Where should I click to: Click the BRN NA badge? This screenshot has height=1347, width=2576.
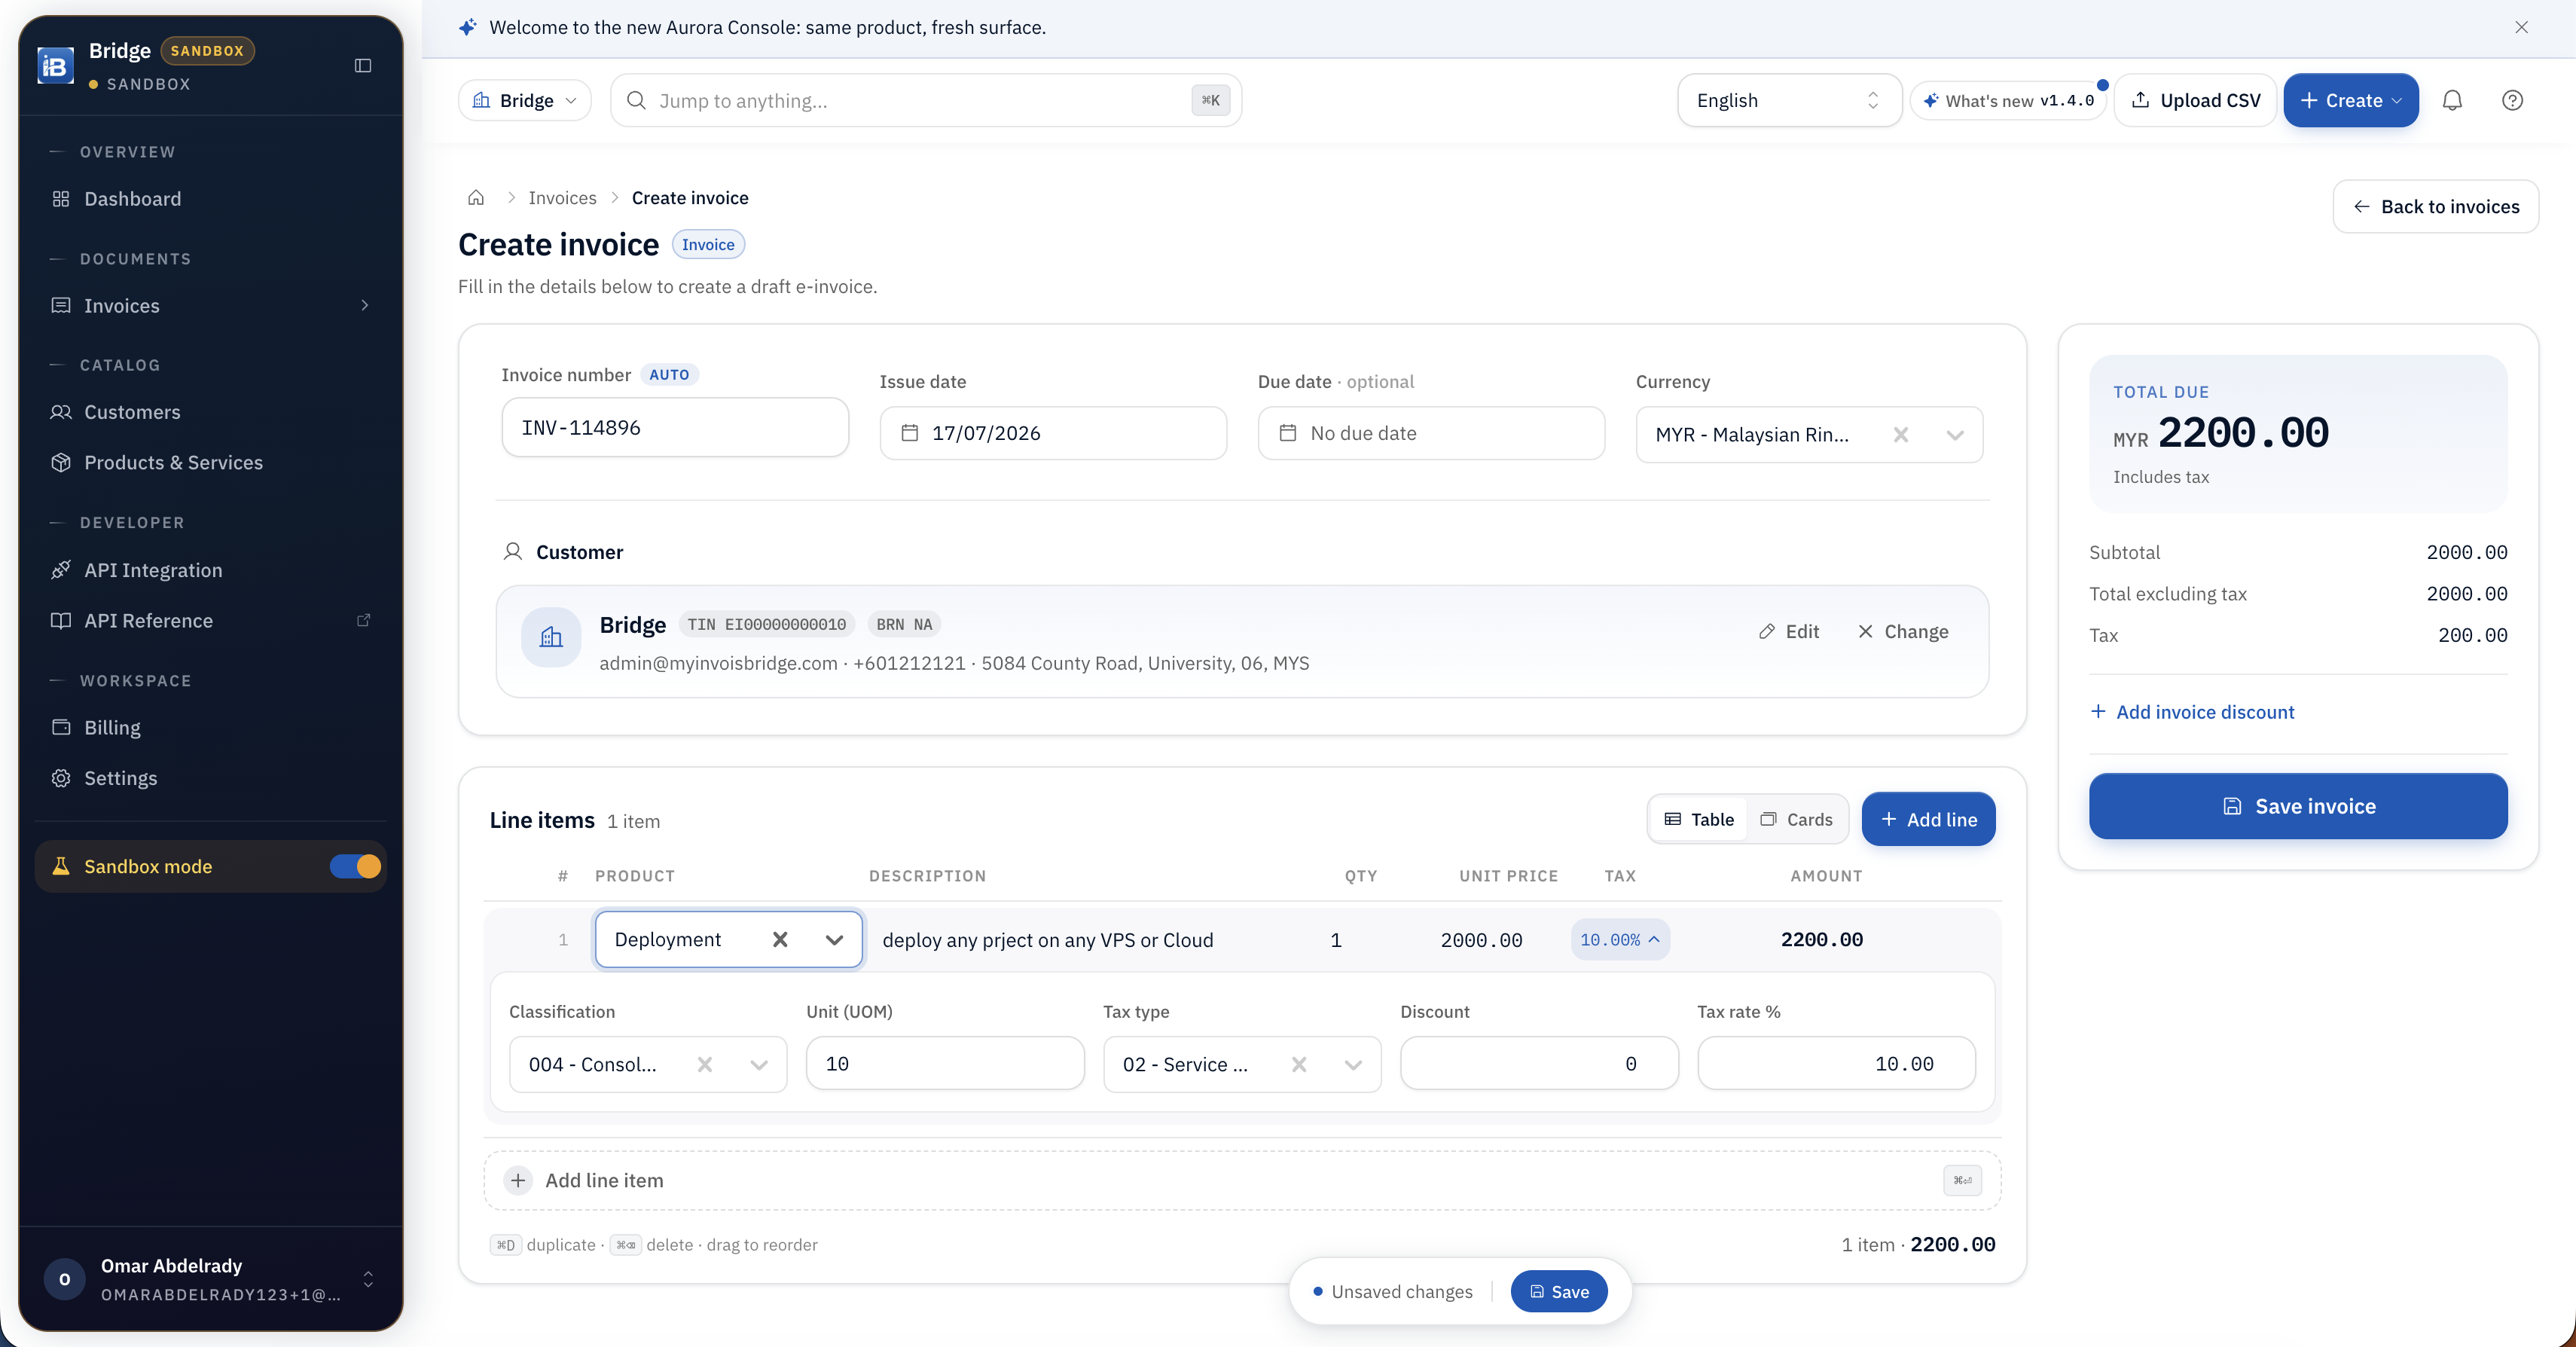904,624
